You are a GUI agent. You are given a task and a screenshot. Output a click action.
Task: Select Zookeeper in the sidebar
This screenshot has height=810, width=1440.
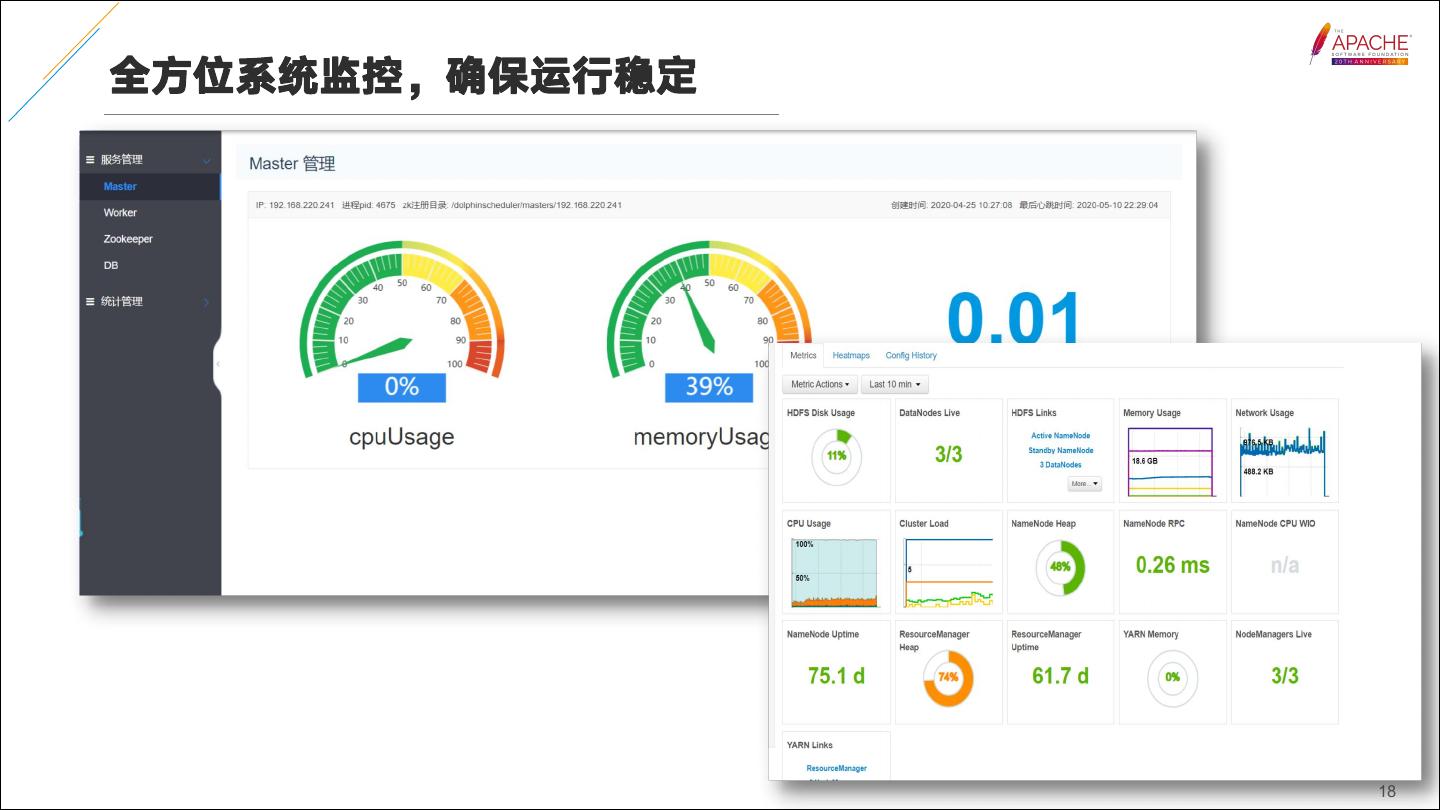tap(128, 239)
